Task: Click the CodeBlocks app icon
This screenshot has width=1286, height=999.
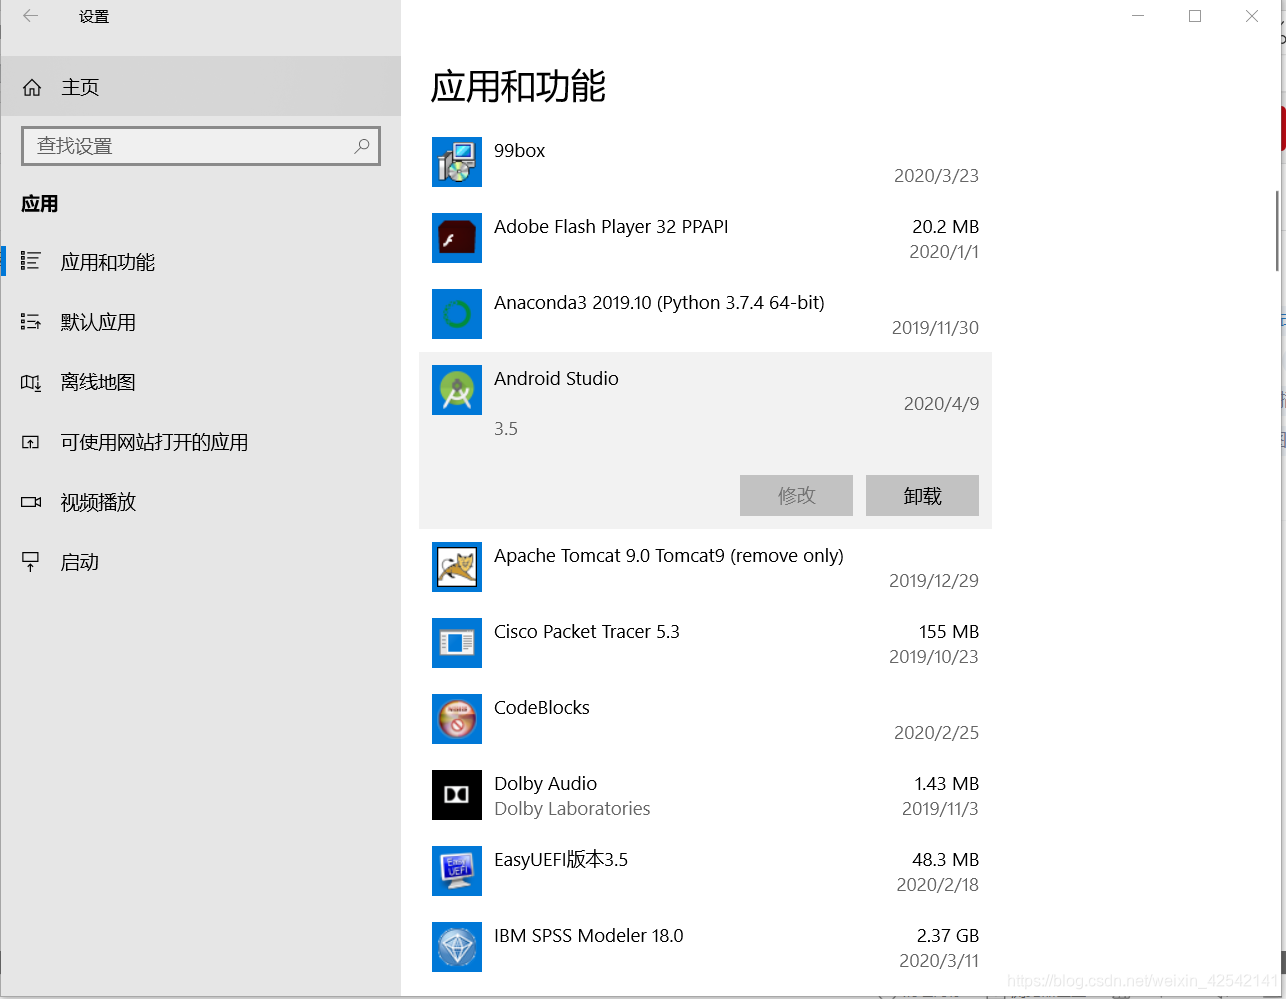Action: pyautogui.click(x=457, y=719)
